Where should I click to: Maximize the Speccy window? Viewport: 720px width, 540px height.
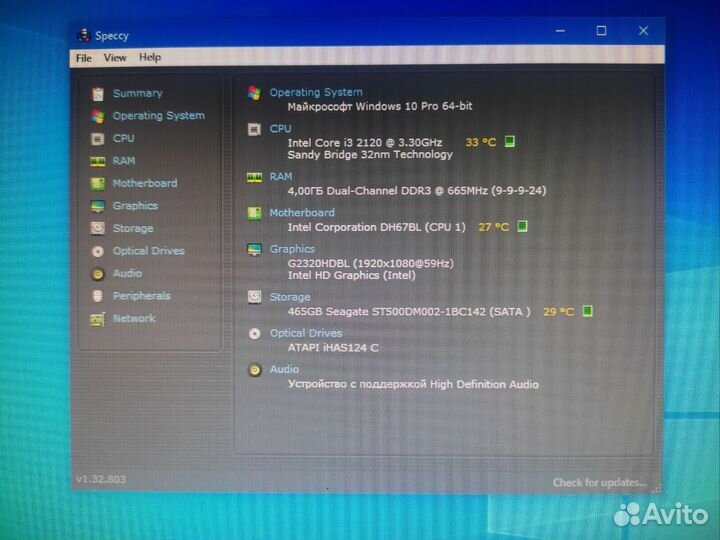click(601, 31)
